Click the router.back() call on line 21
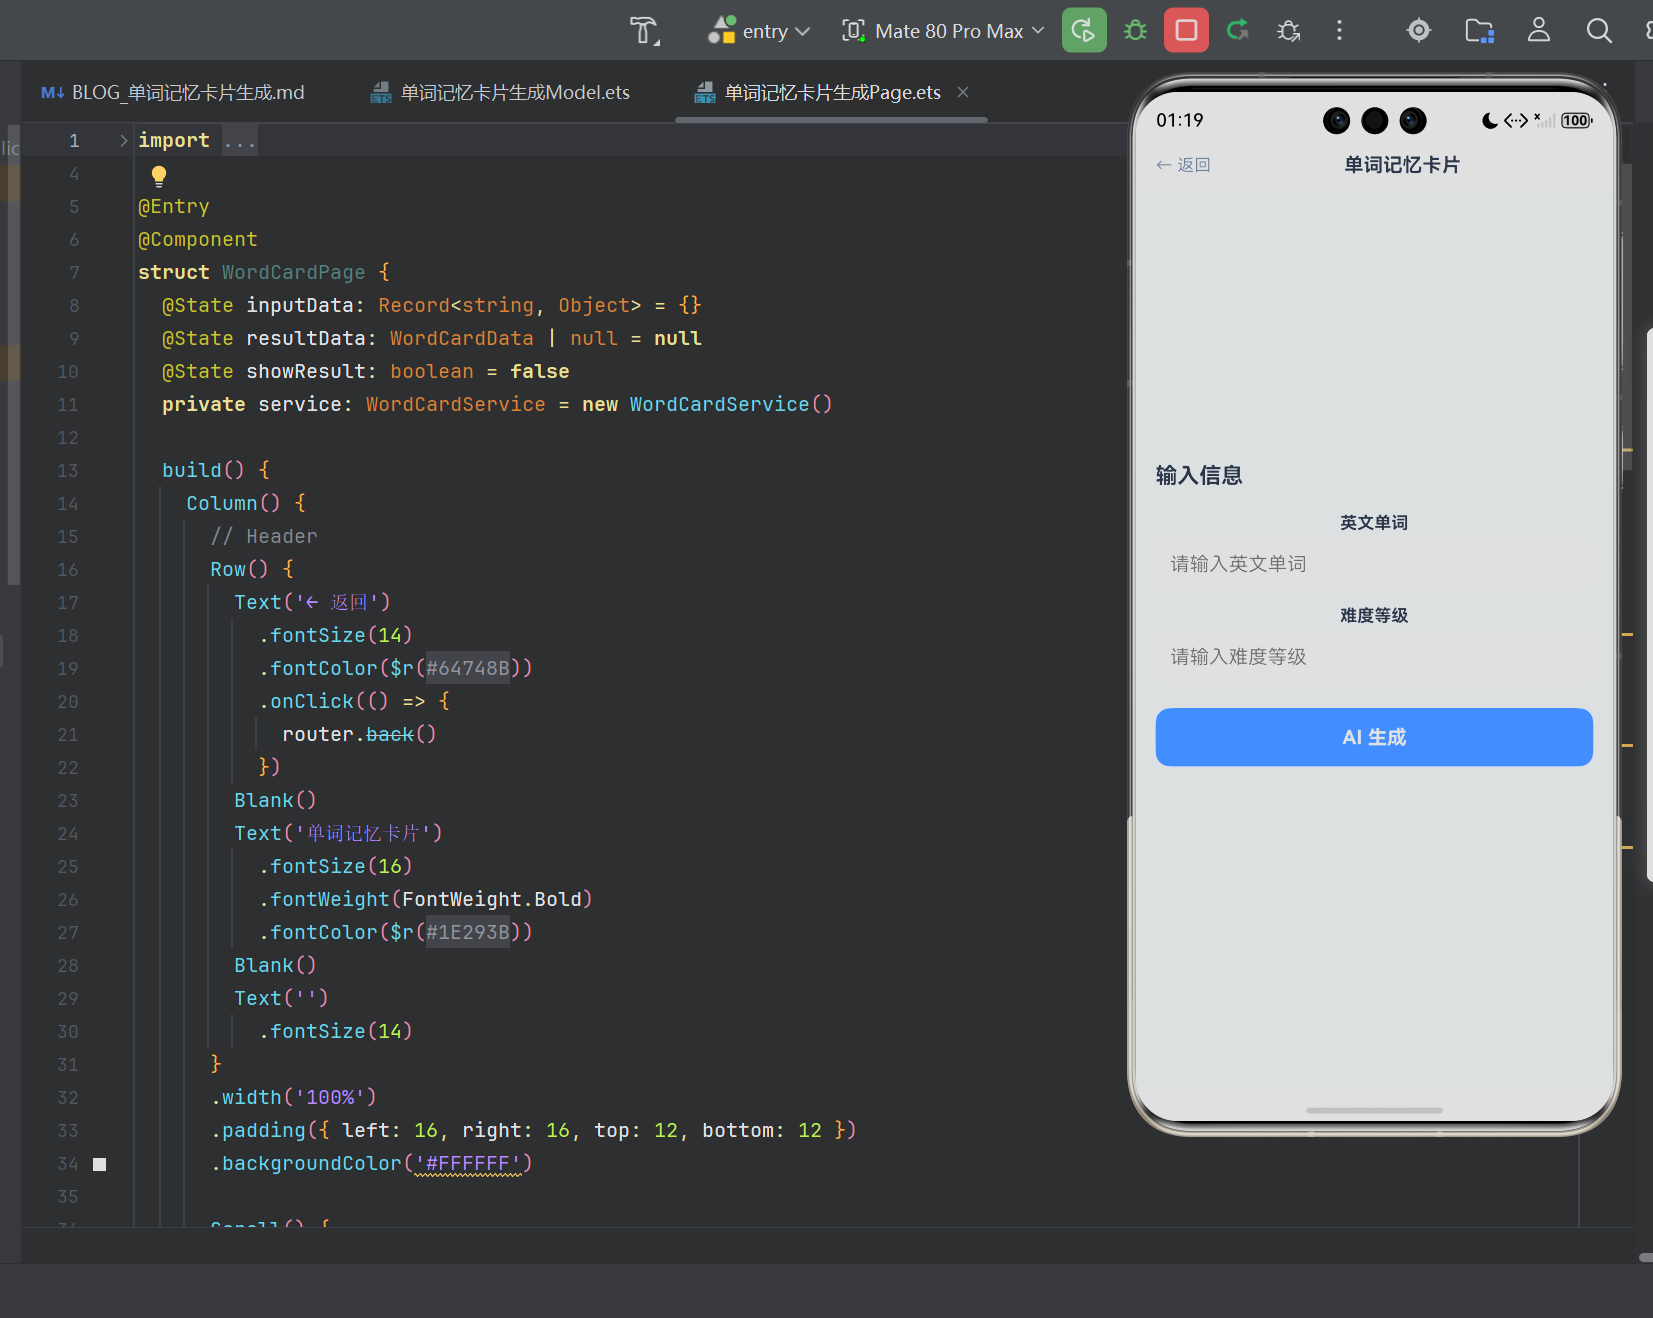 [x=359, y=735]
